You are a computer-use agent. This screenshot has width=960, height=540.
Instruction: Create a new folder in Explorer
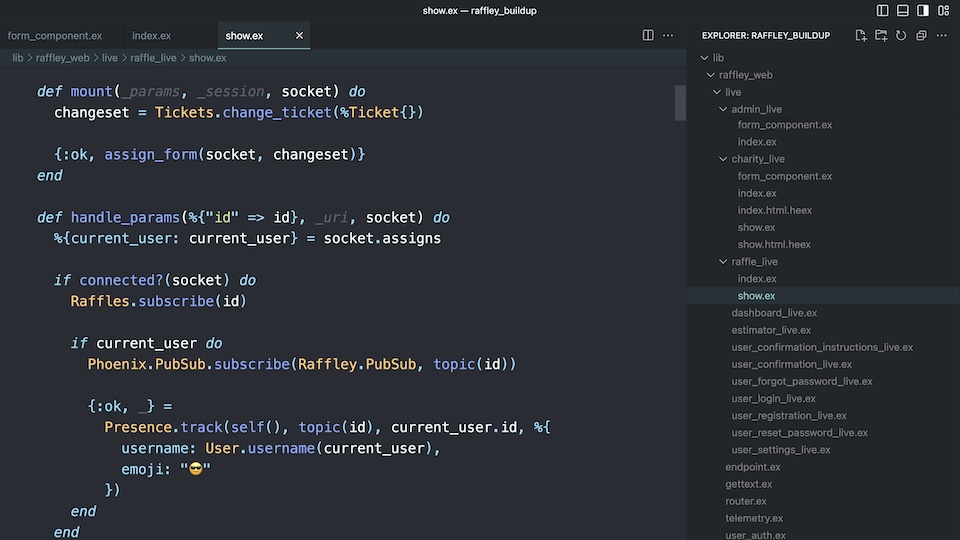point(881,36)
